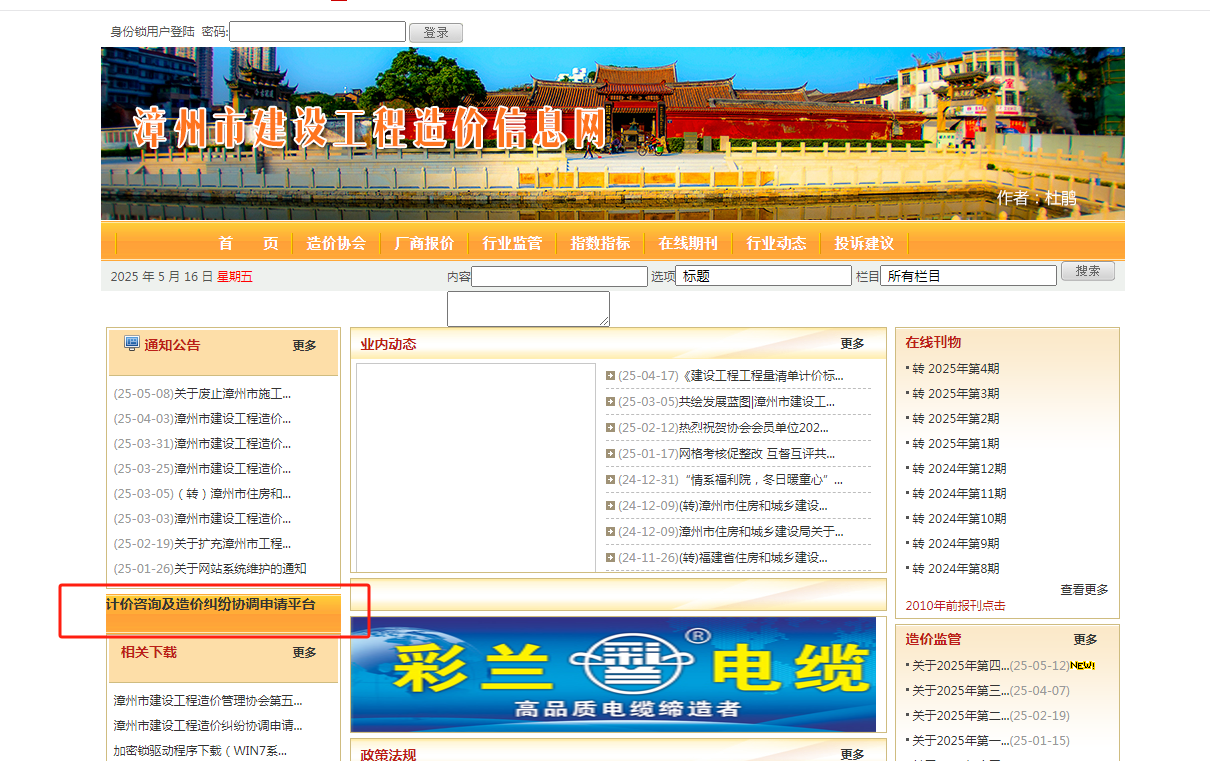
Task: Open the 行业监管 navigation item
Action: pyautogui.click(x=512, y=243)
